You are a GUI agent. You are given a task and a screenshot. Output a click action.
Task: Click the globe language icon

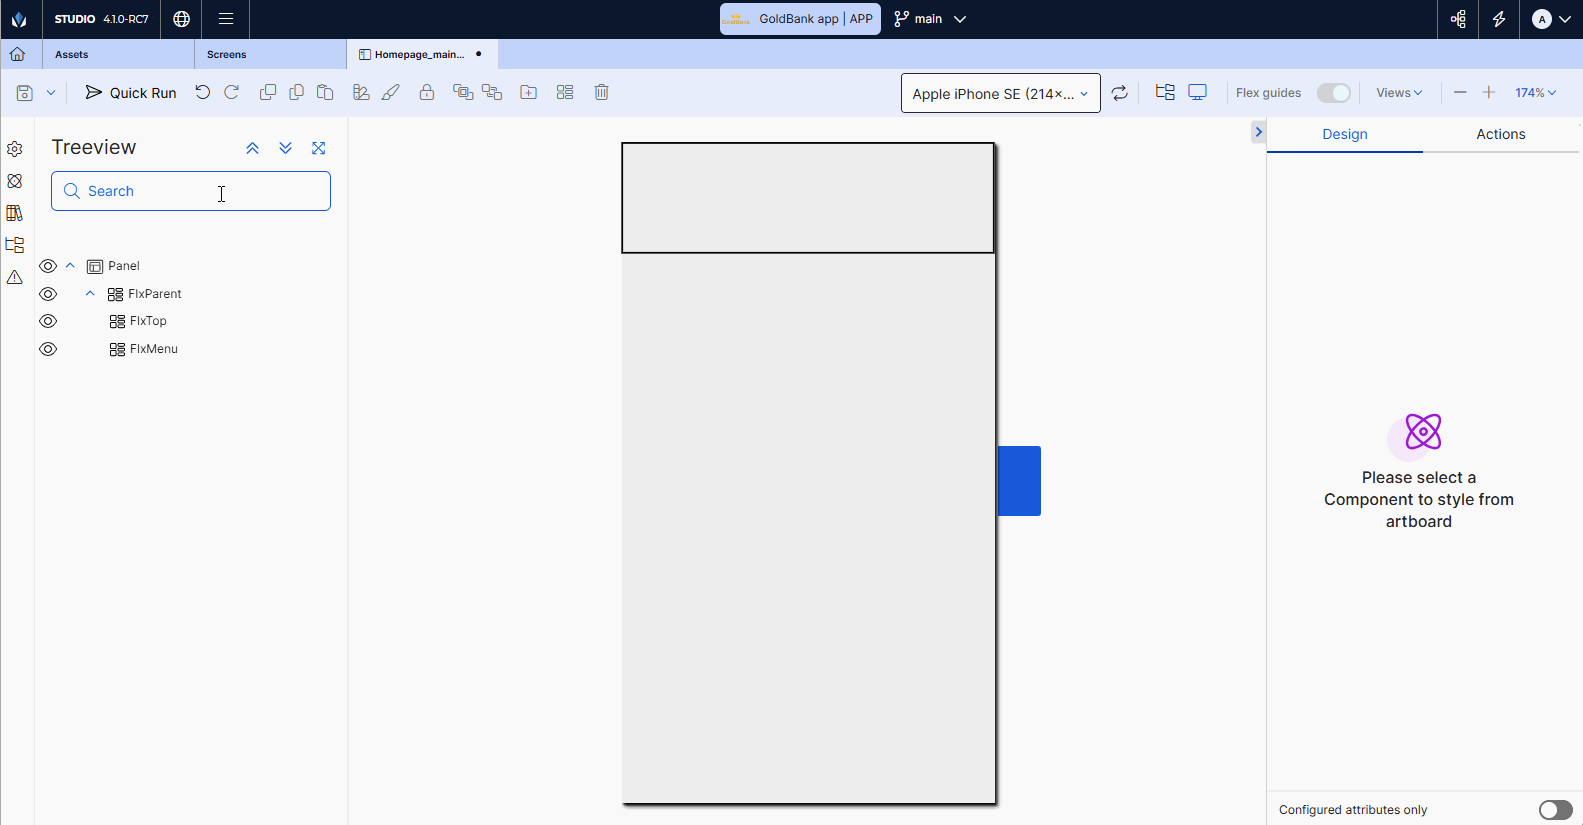coord(181,19)
